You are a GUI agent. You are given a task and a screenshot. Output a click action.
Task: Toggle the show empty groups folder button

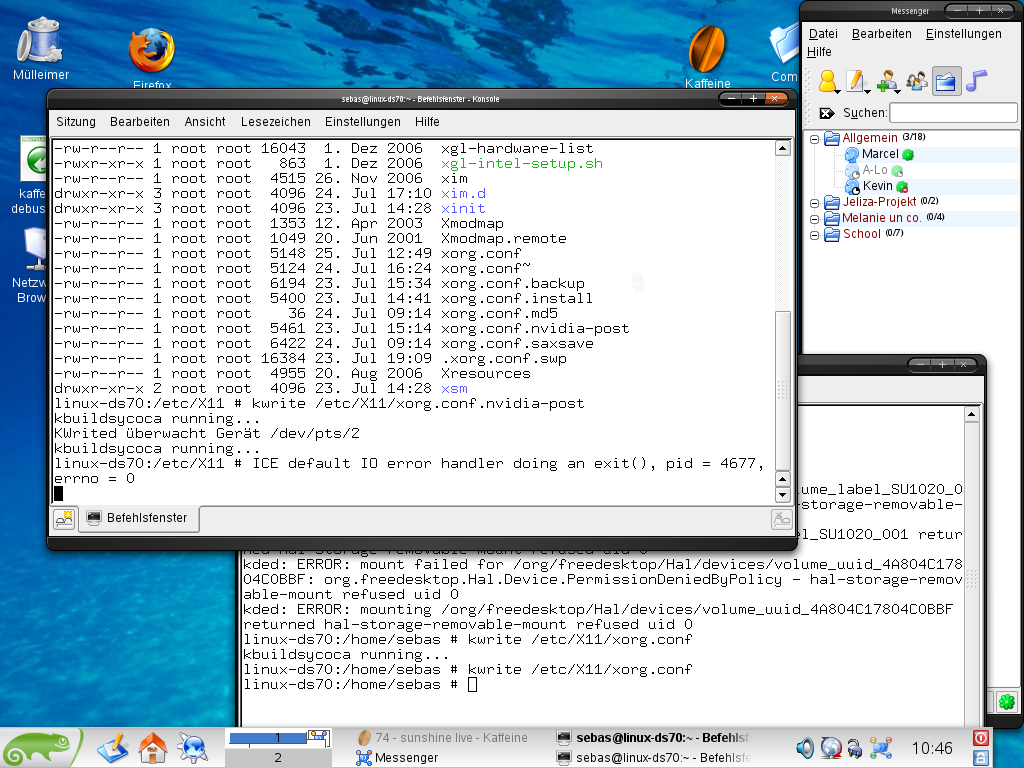point(946,81)
